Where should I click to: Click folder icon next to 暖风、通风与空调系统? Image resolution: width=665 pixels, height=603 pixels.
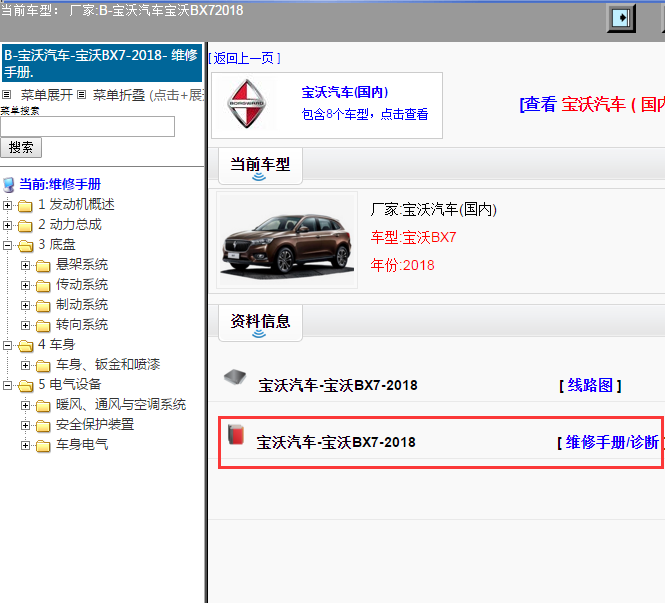tap(43, 405)
